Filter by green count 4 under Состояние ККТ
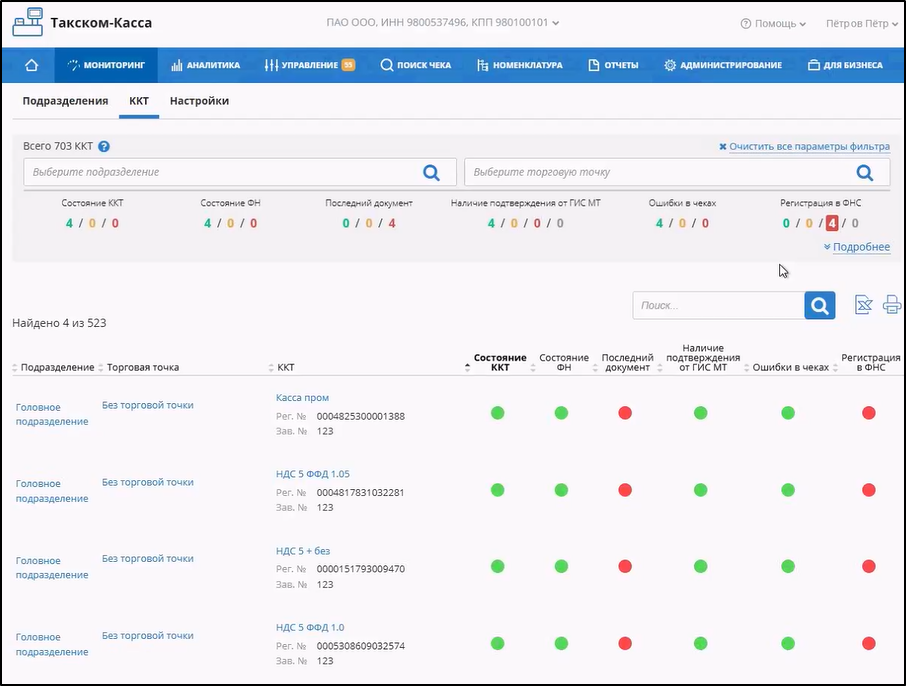 point(69,223)
